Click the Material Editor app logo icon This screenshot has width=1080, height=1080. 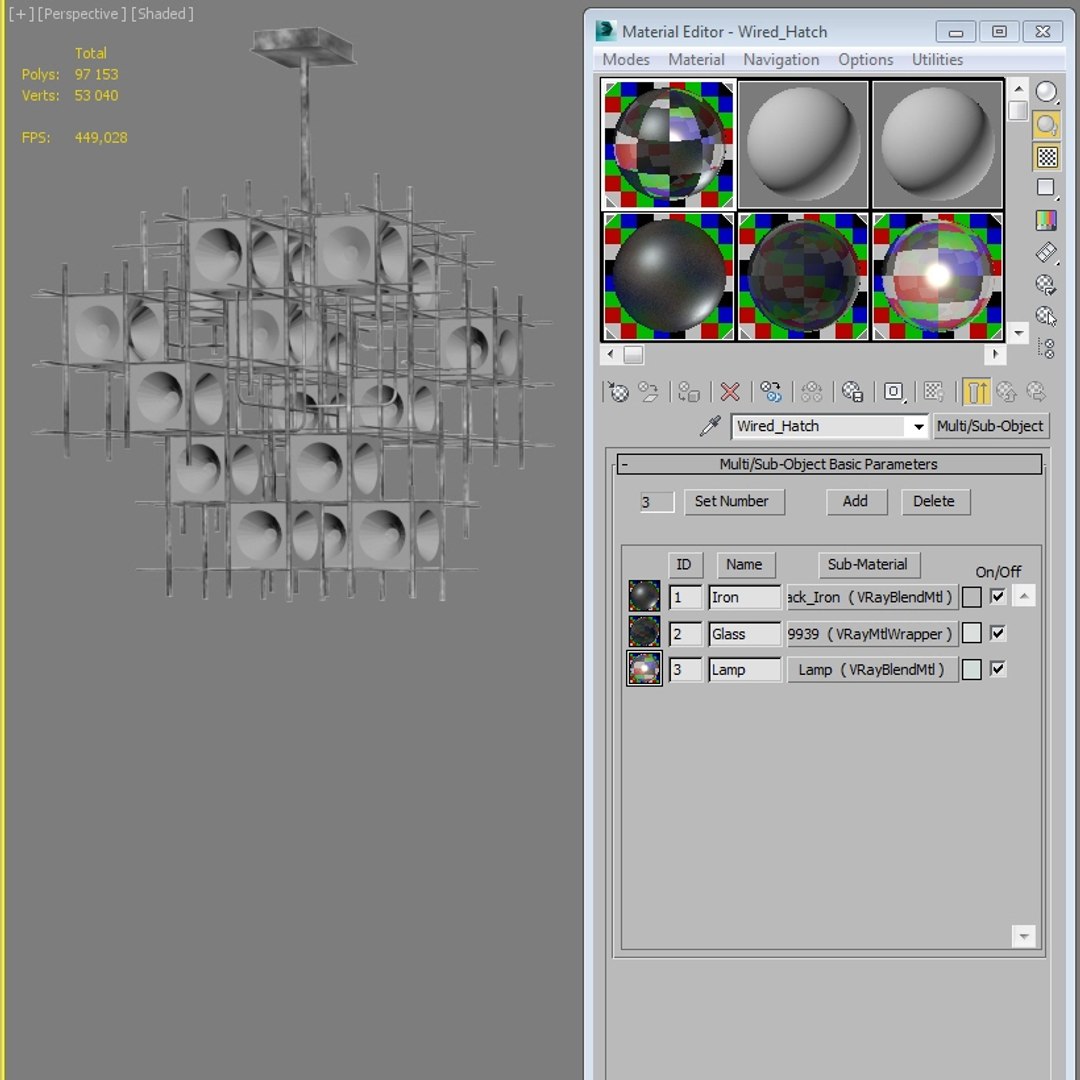pyautogui.click(x=605, y=31)
